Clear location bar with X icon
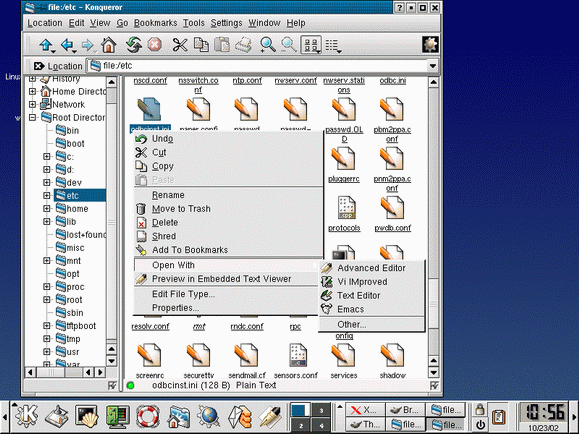The width and height of the screenshot is (579, 434). [x=39, y=66]
